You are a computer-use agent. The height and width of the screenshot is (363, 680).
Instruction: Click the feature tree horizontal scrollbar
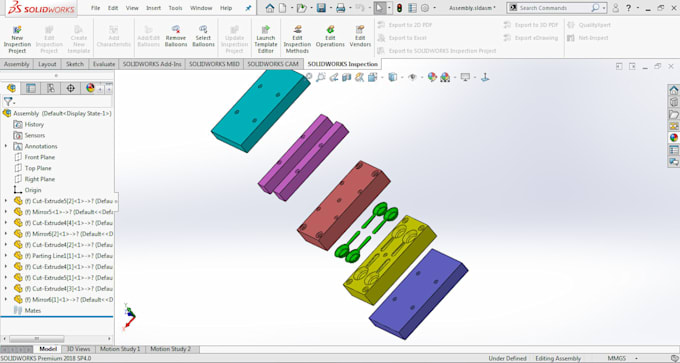[x=36, y=339]
